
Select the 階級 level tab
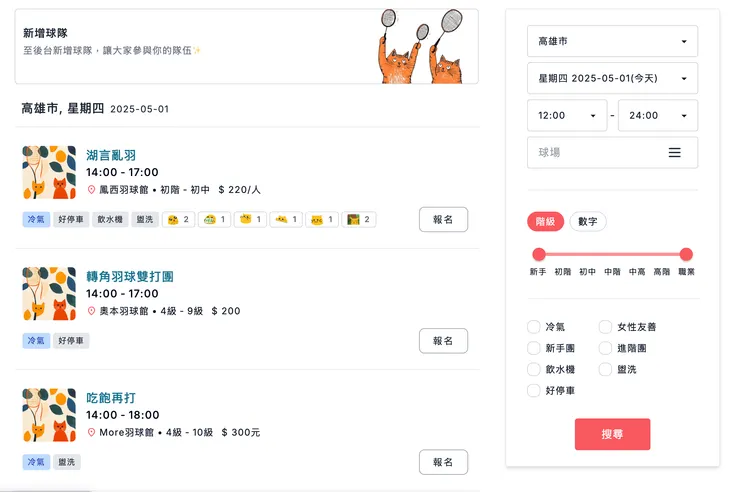546,222
